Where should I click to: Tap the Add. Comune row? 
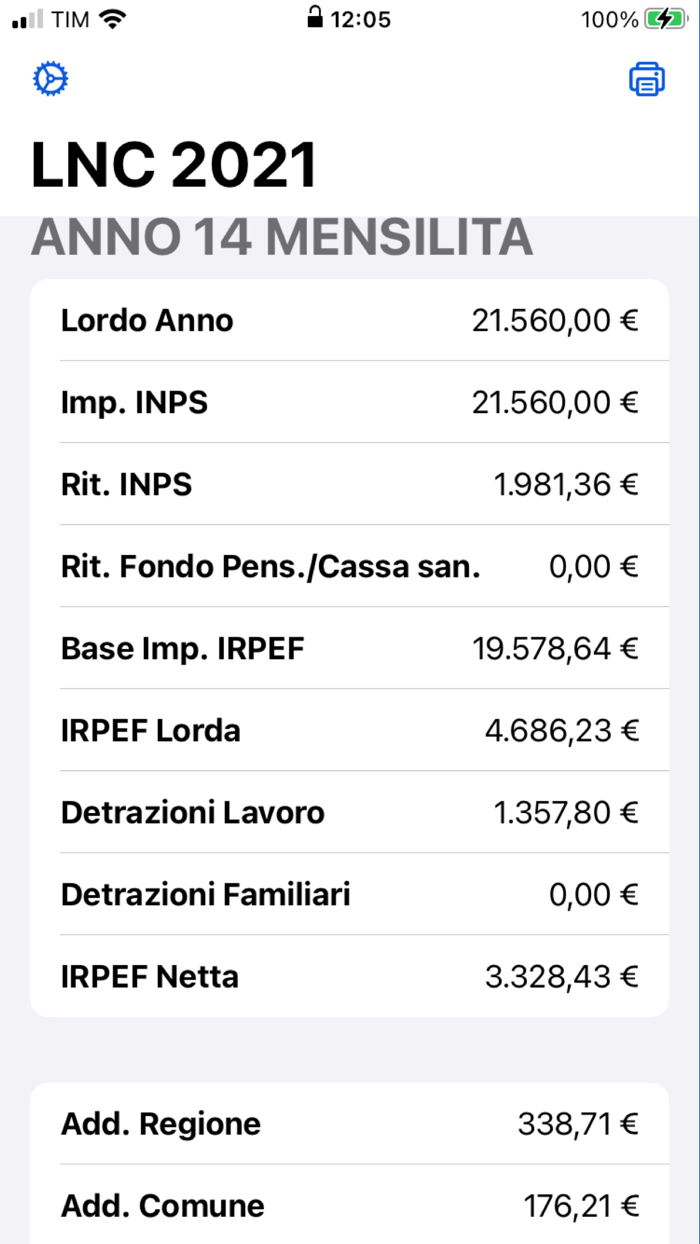349,1205
